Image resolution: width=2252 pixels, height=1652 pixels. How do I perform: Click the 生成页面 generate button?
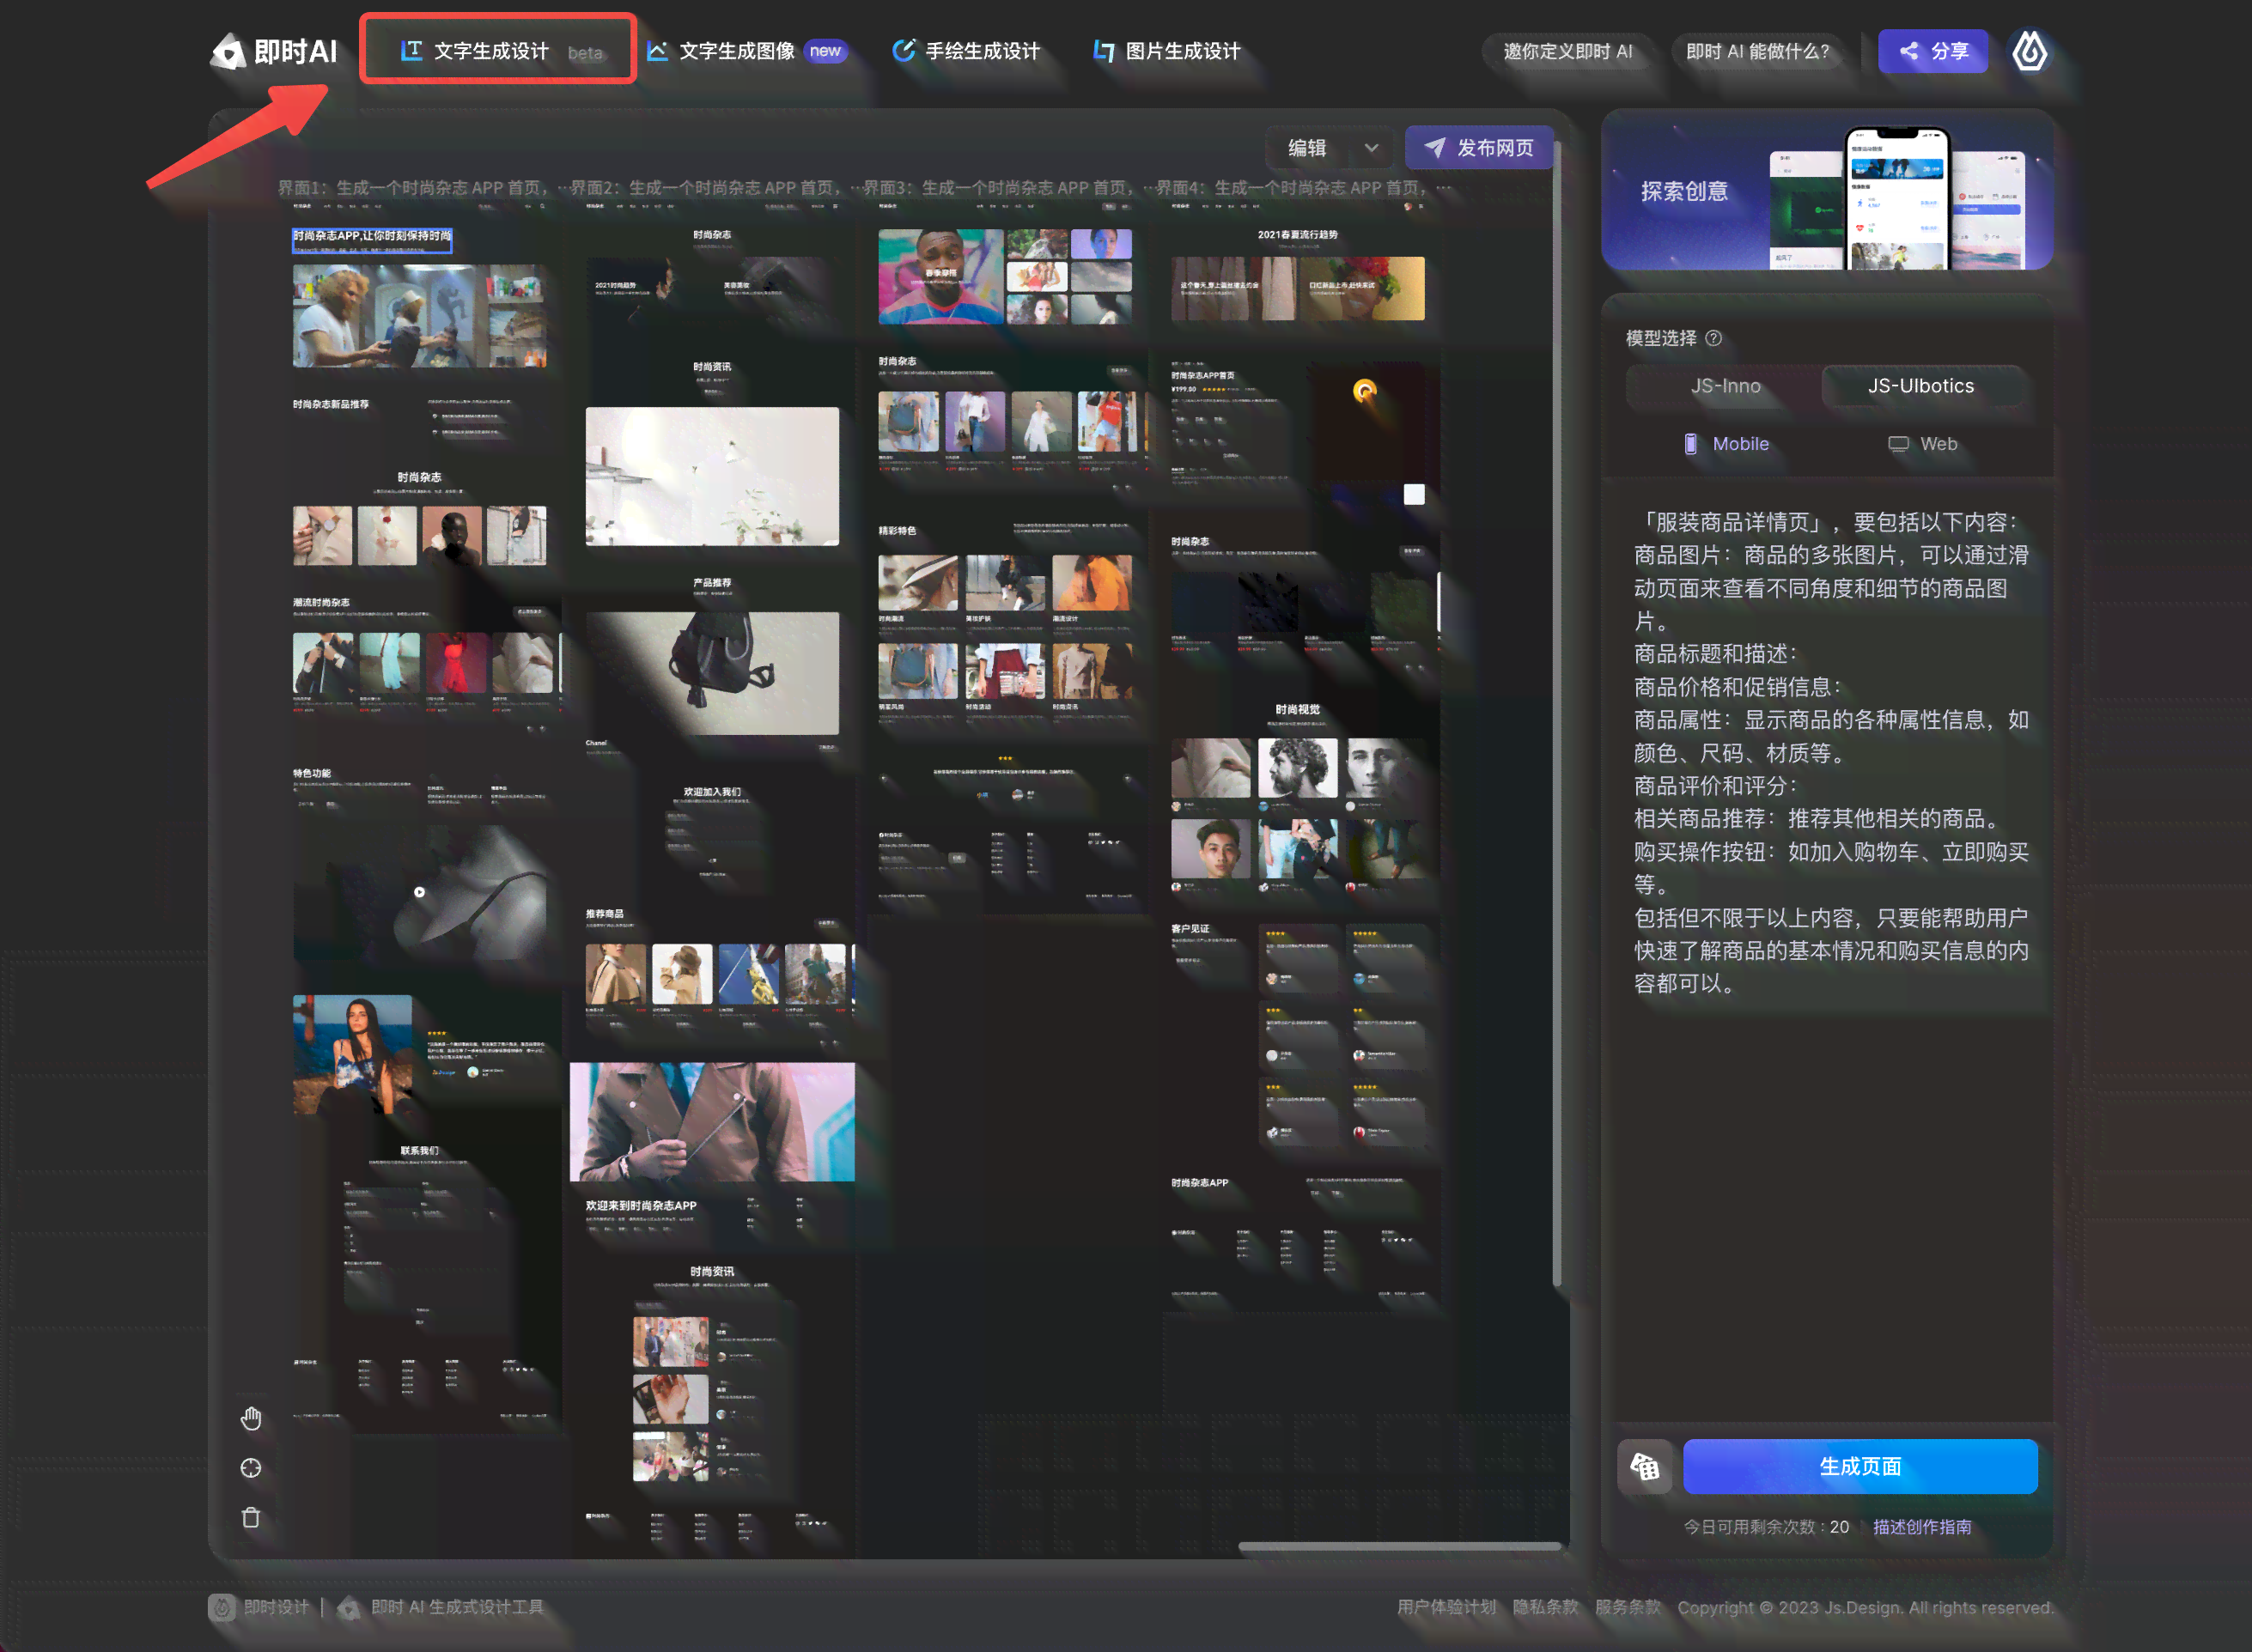pyautogui.click(x=1860, y=1467)
